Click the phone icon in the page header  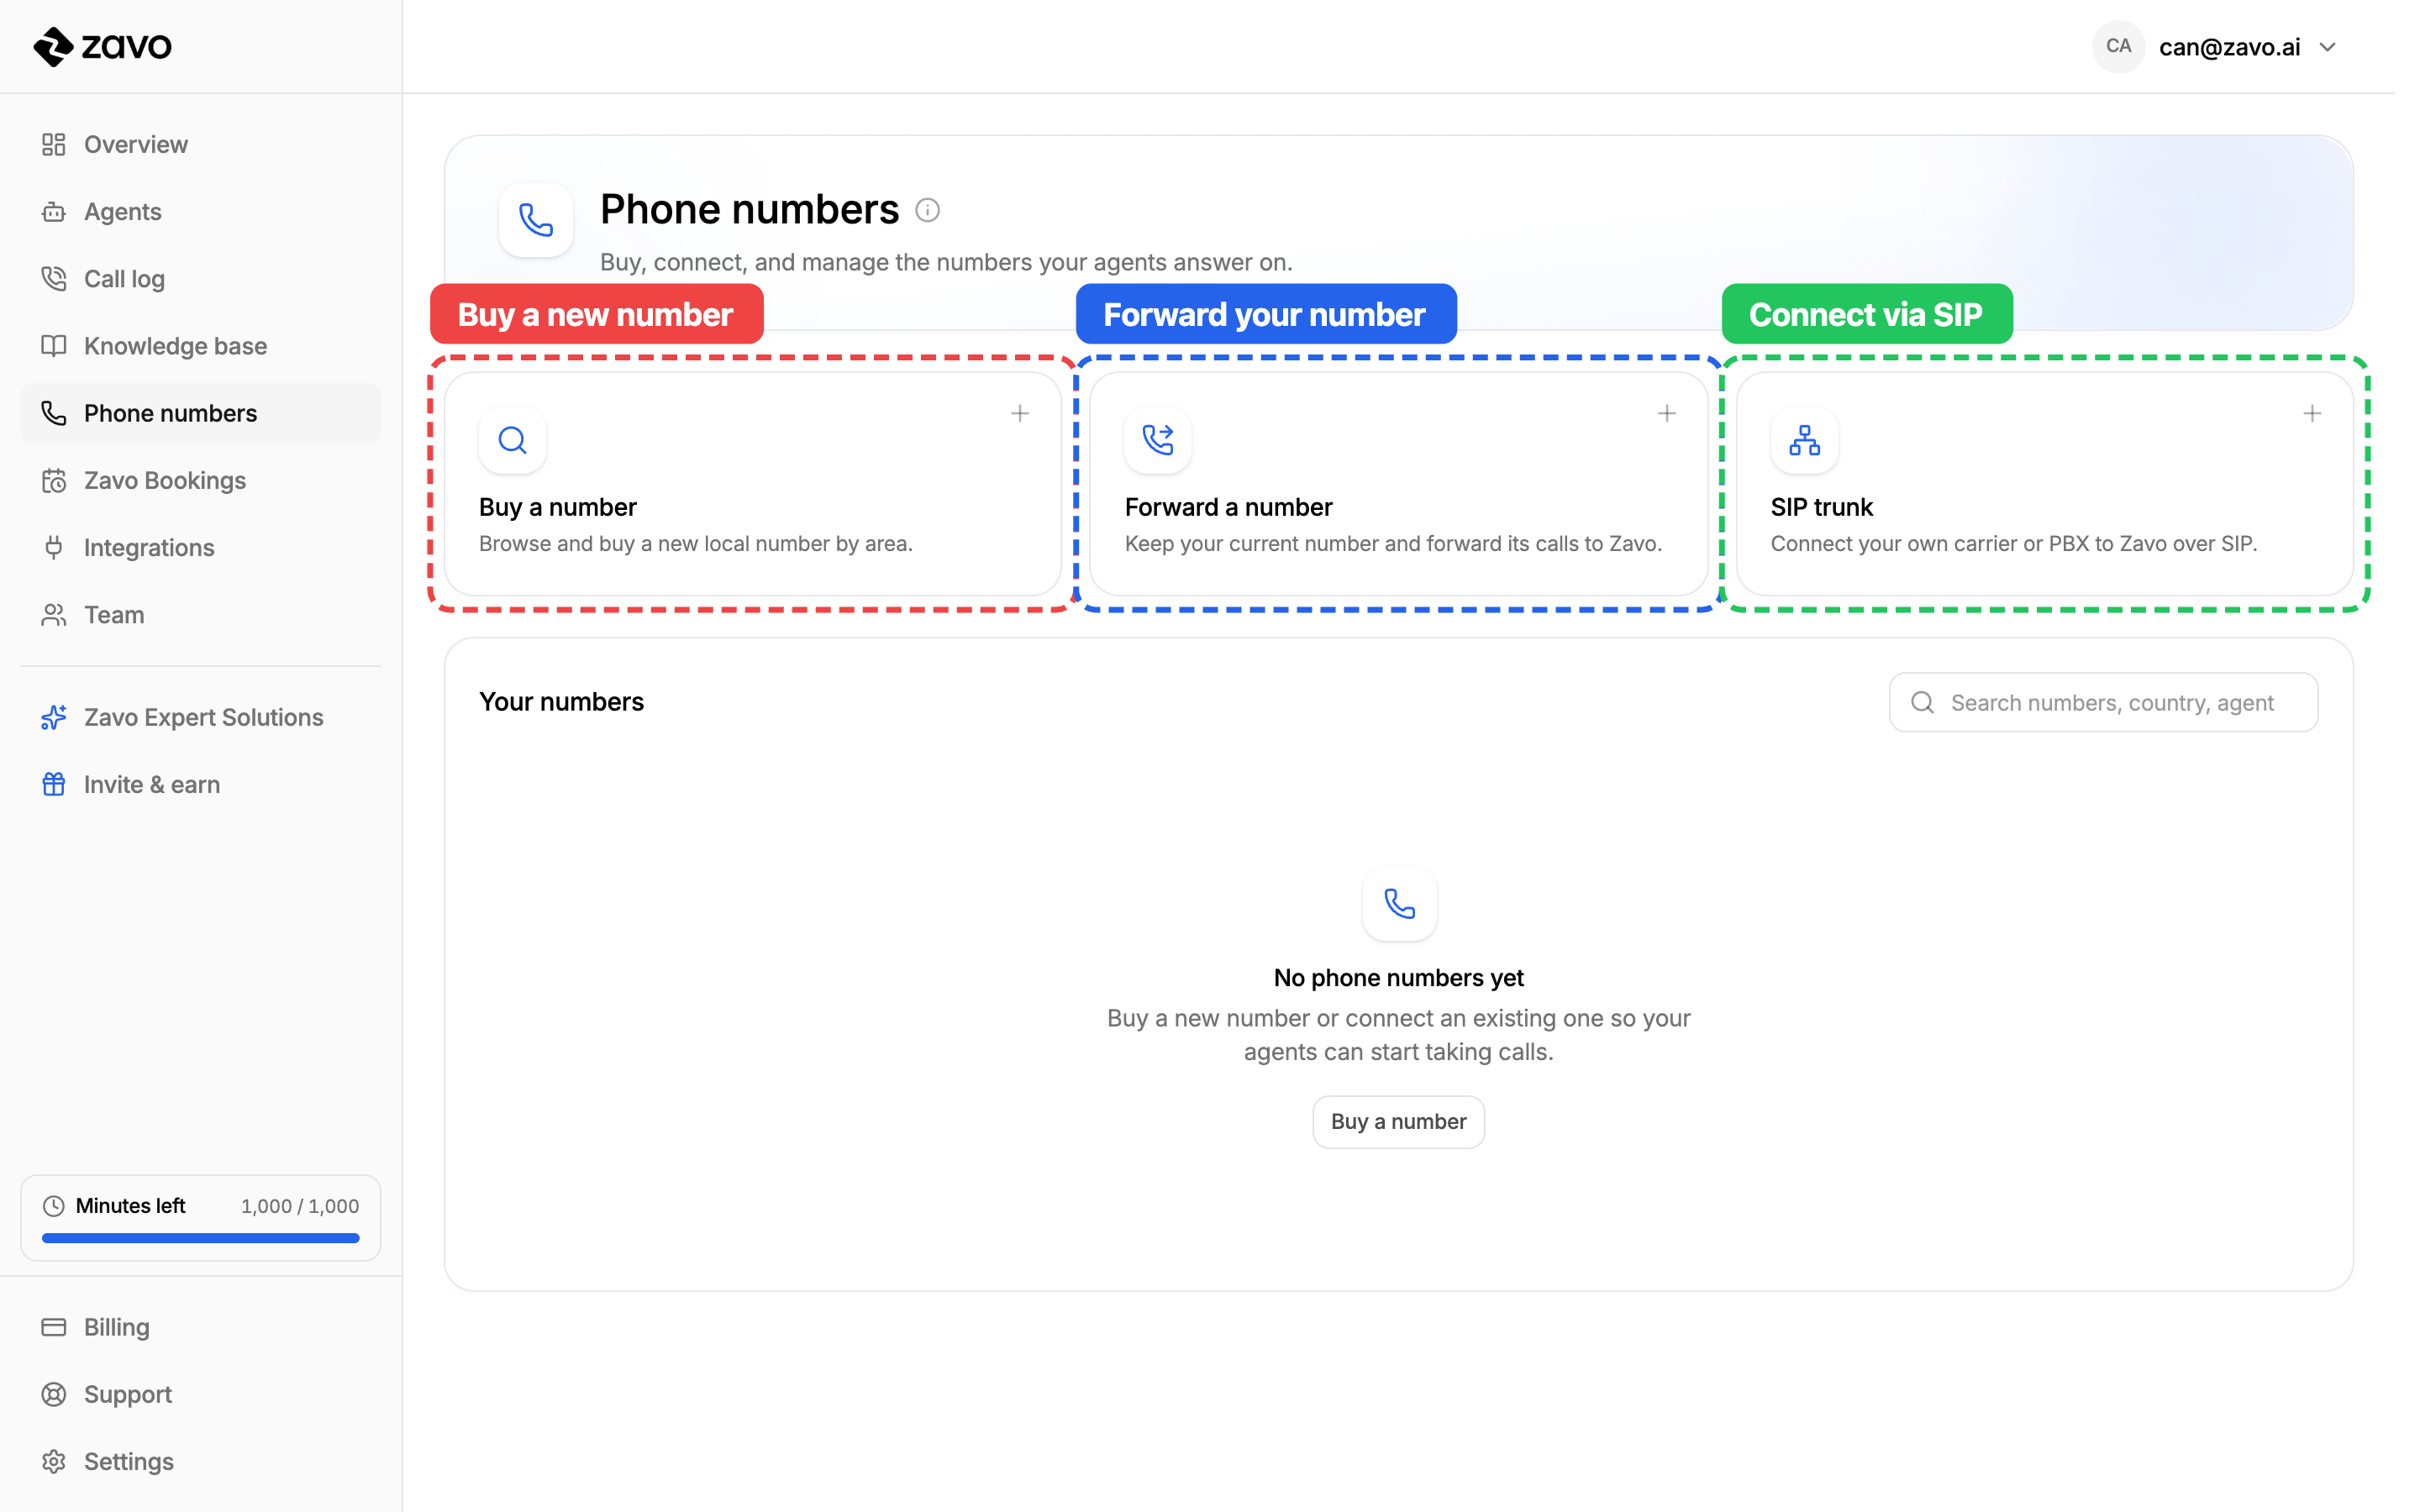tap(536, 220)
